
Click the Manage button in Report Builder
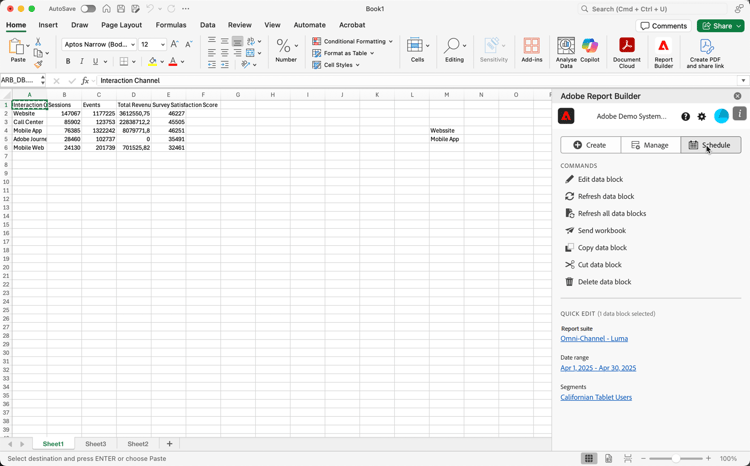pos(650,145)
